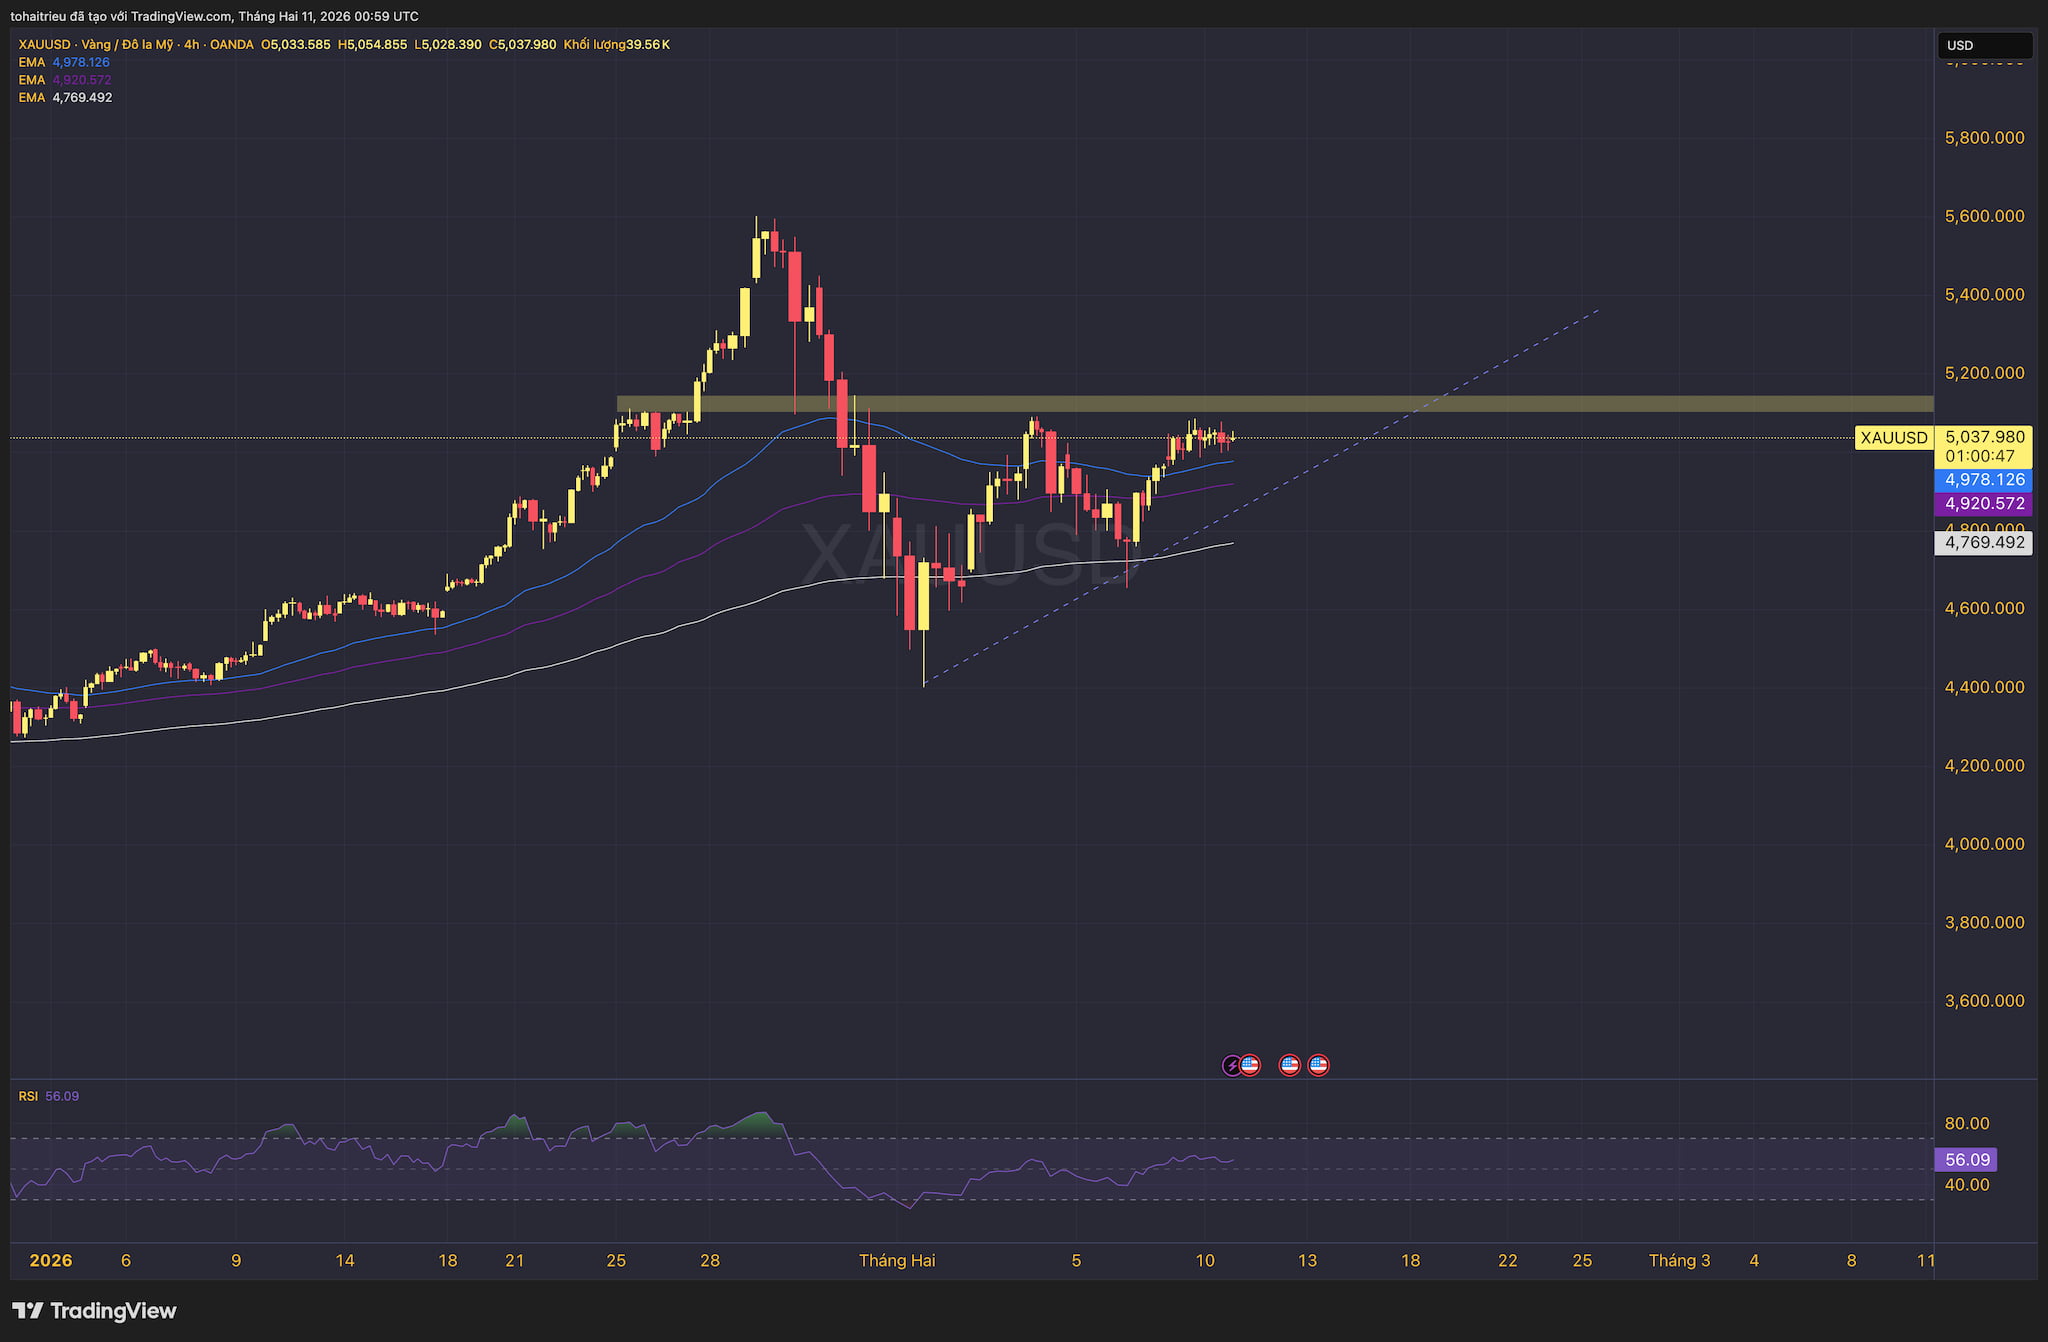Click the 'Tháng Hai' time axis label

[897, 1260]
